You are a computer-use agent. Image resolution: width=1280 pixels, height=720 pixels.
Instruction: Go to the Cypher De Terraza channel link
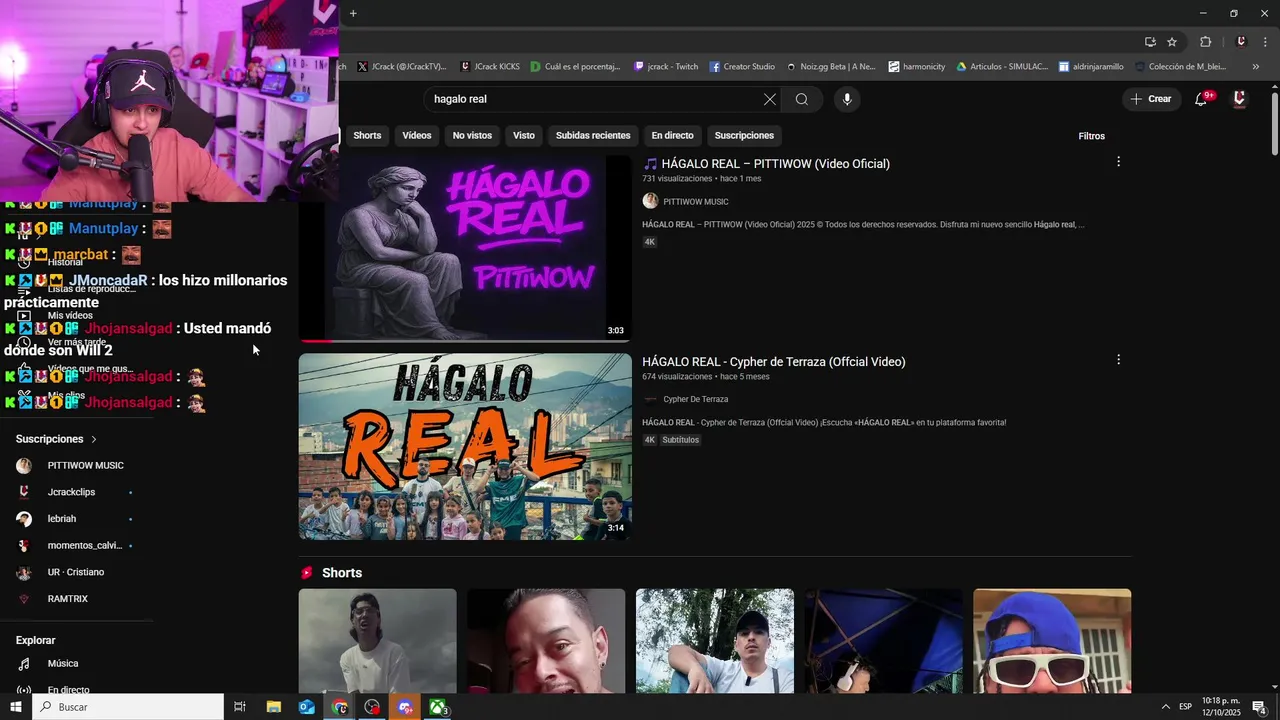(x=696, y=400)
